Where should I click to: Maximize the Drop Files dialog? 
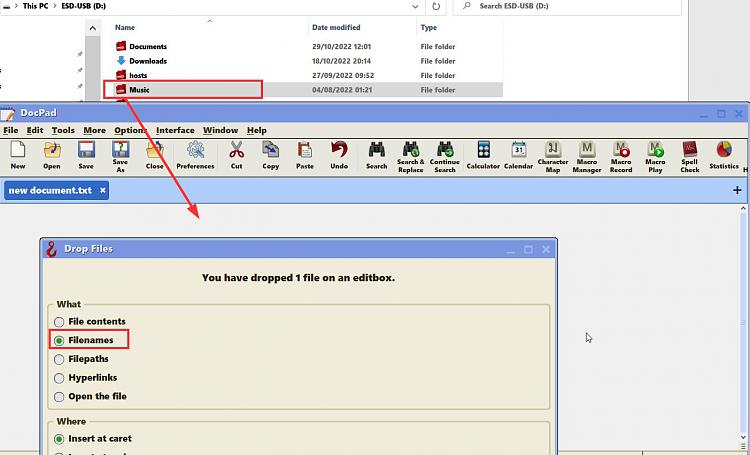coord(528,249)
